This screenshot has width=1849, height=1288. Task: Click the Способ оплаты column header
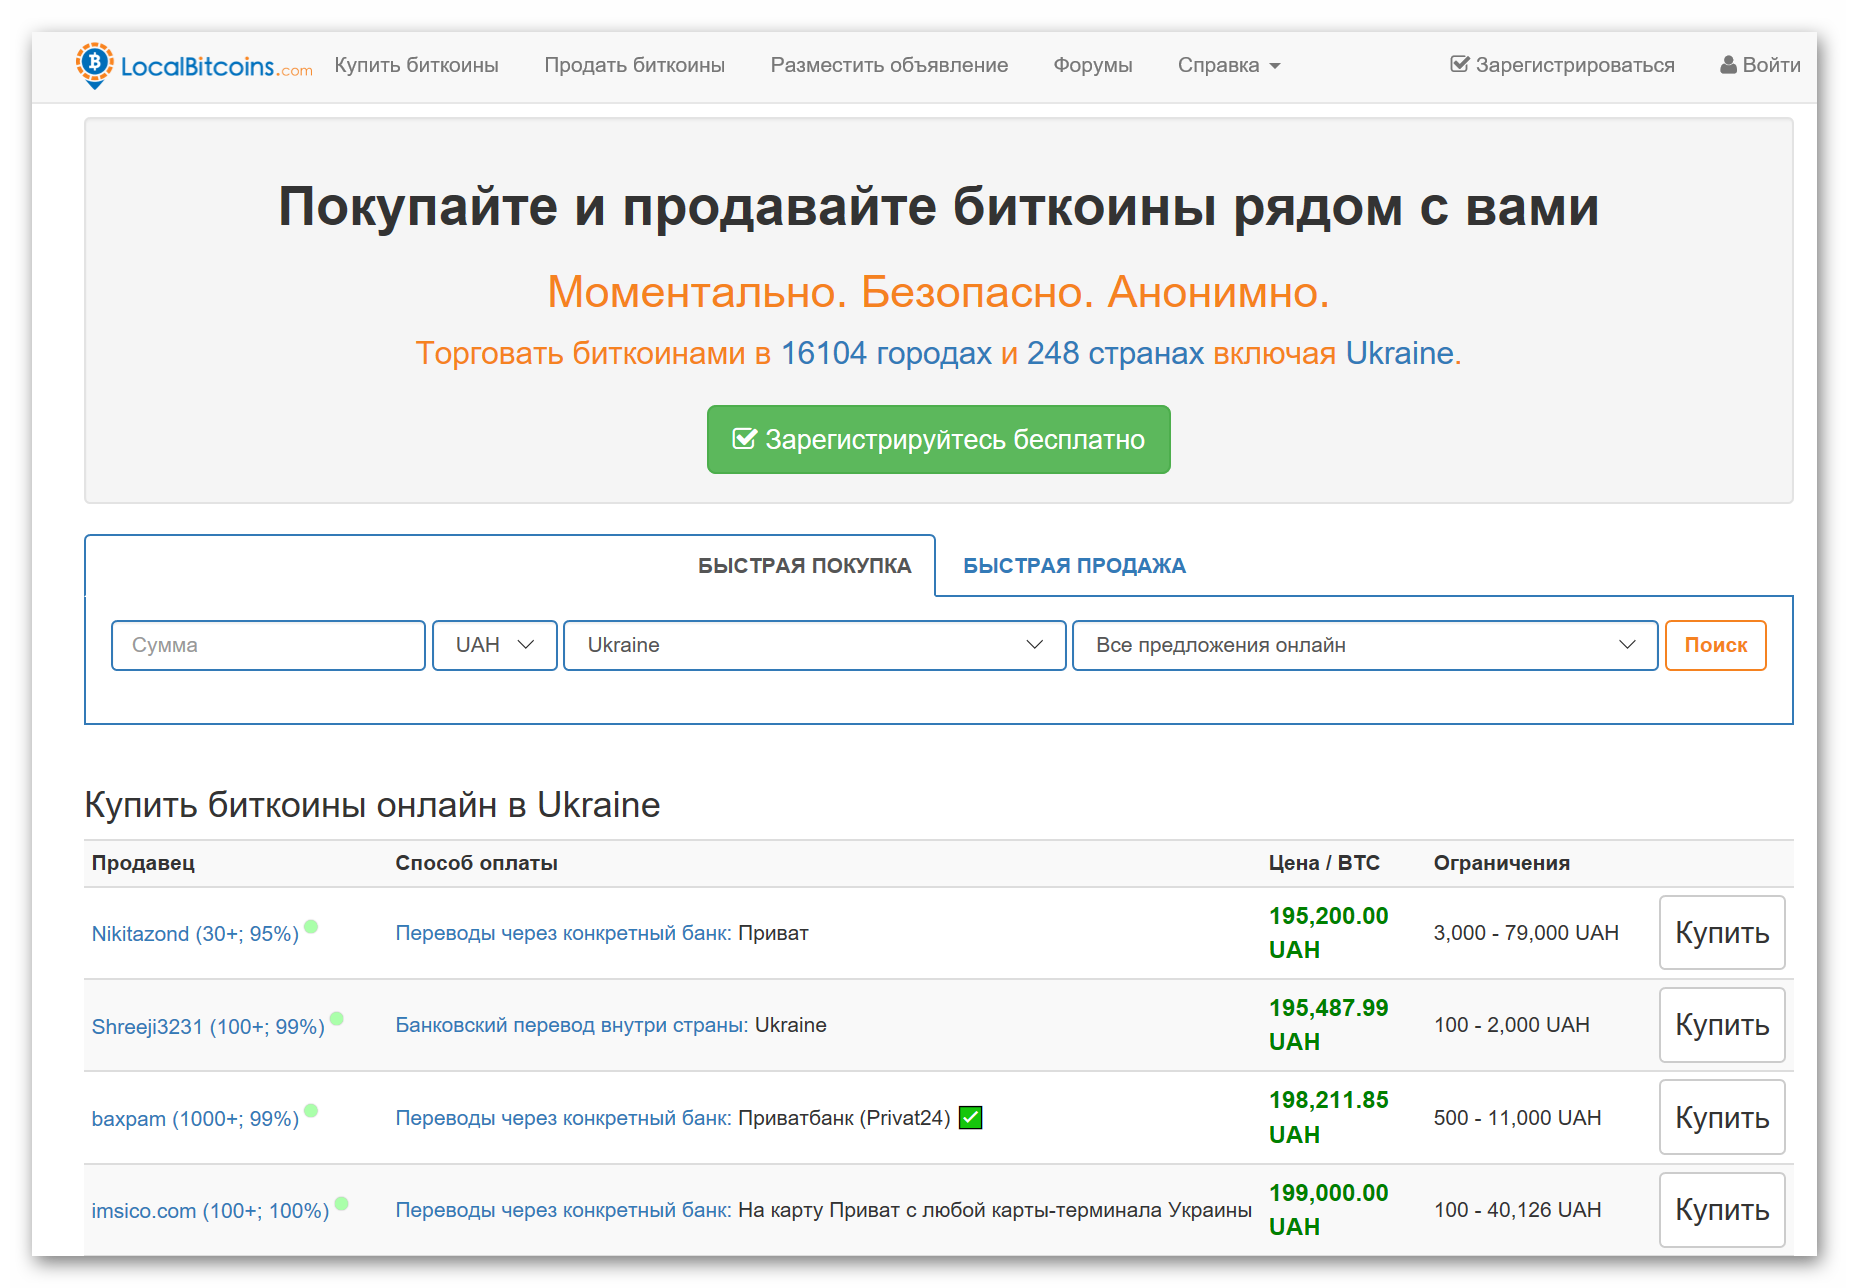point(476,863)
